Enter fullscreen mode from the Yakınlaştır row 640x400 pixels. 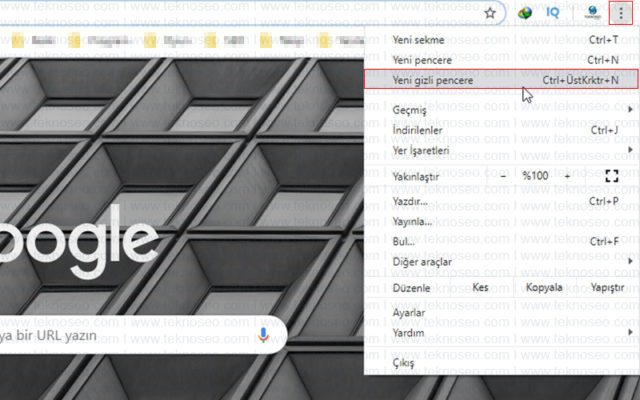[611, 176]
